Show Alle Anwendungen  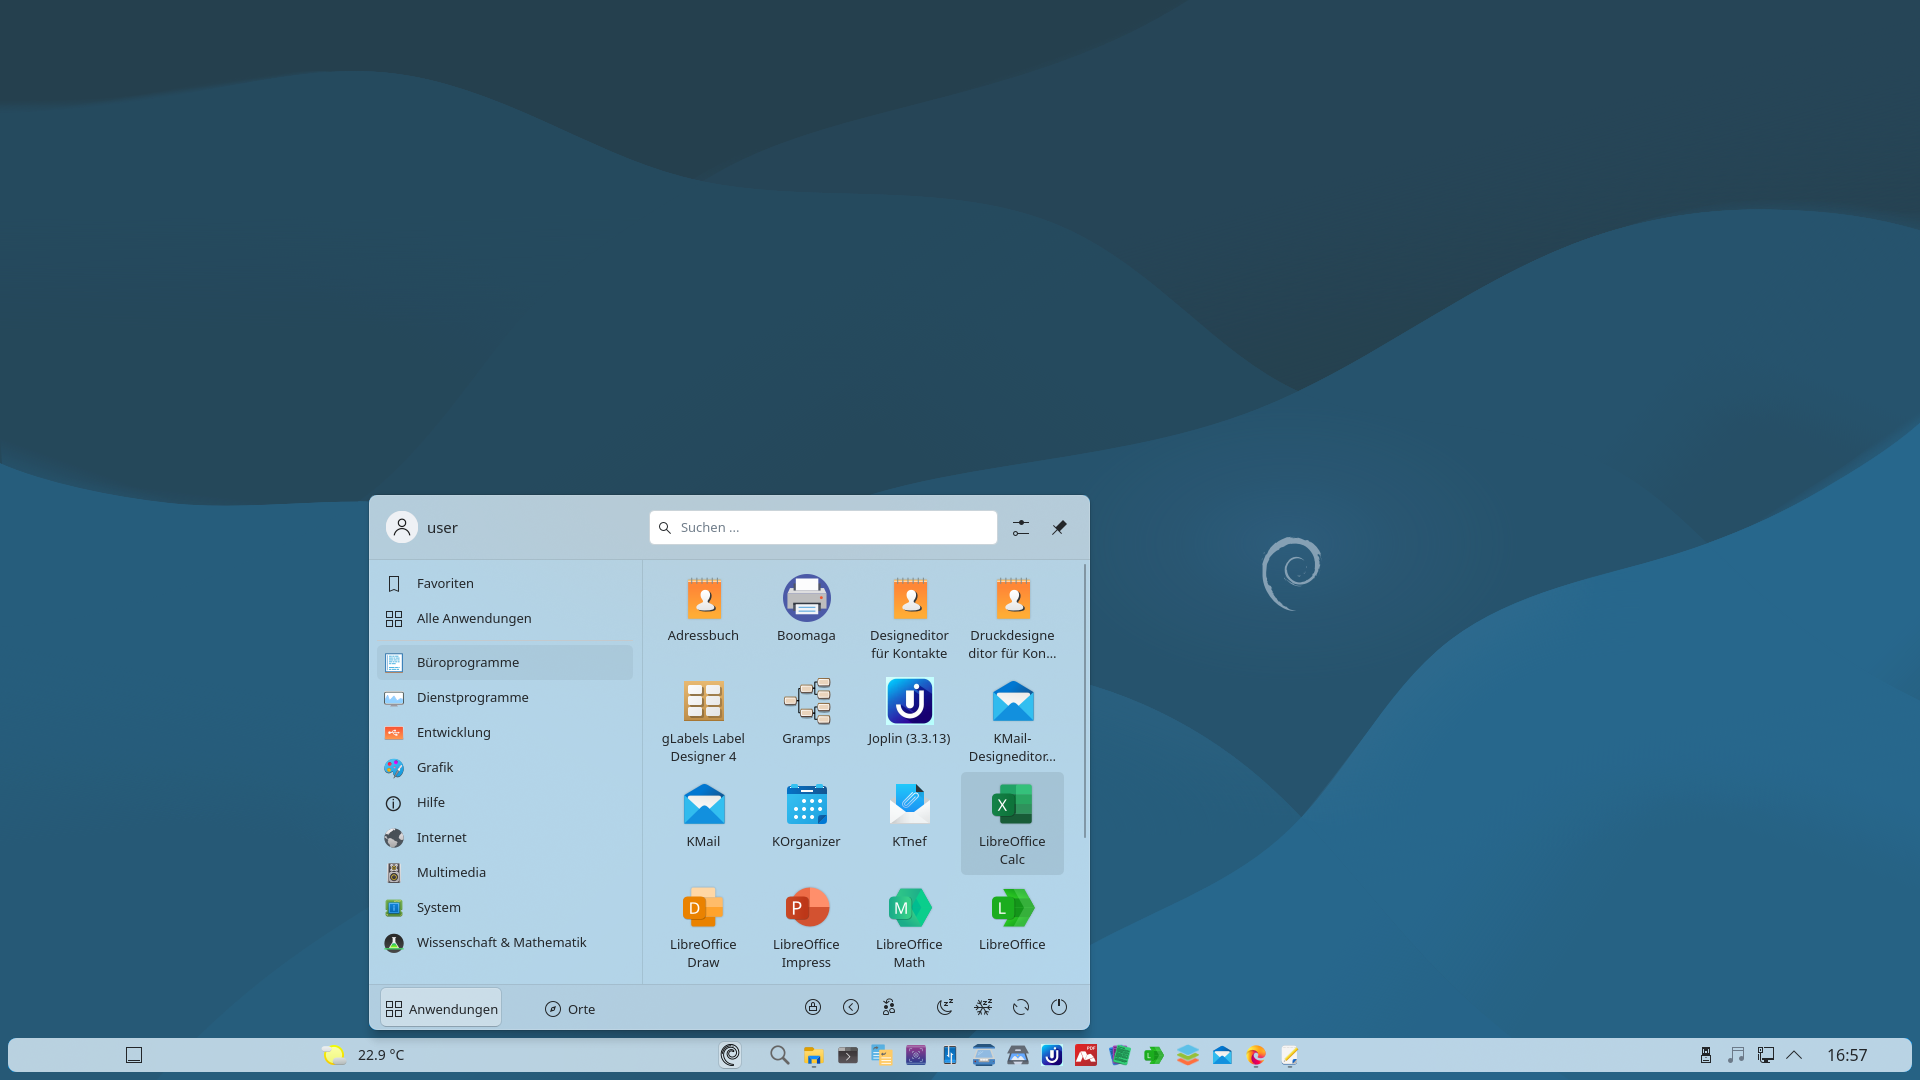coord(505,618)
